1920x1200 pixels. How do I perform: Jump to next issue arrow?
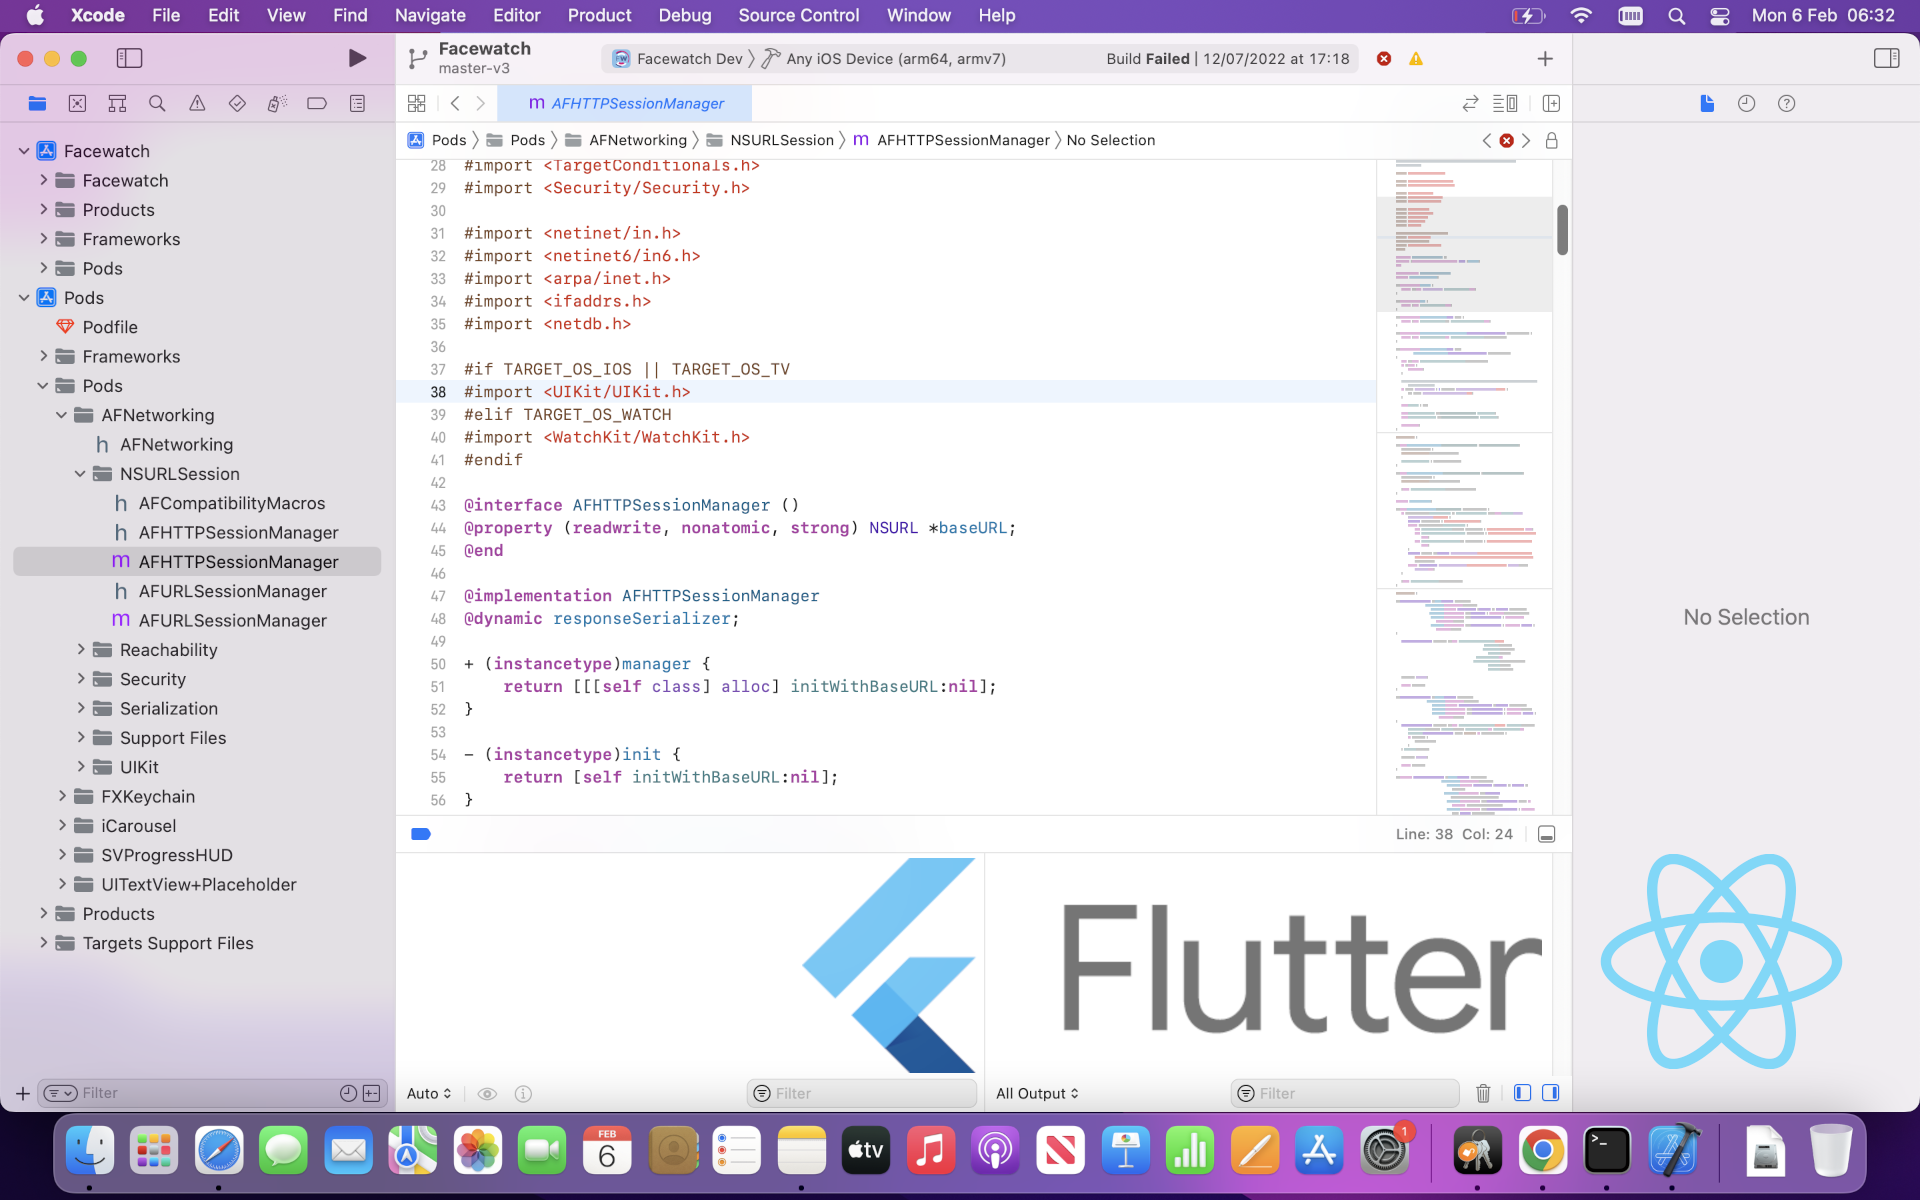[1526, 140]
